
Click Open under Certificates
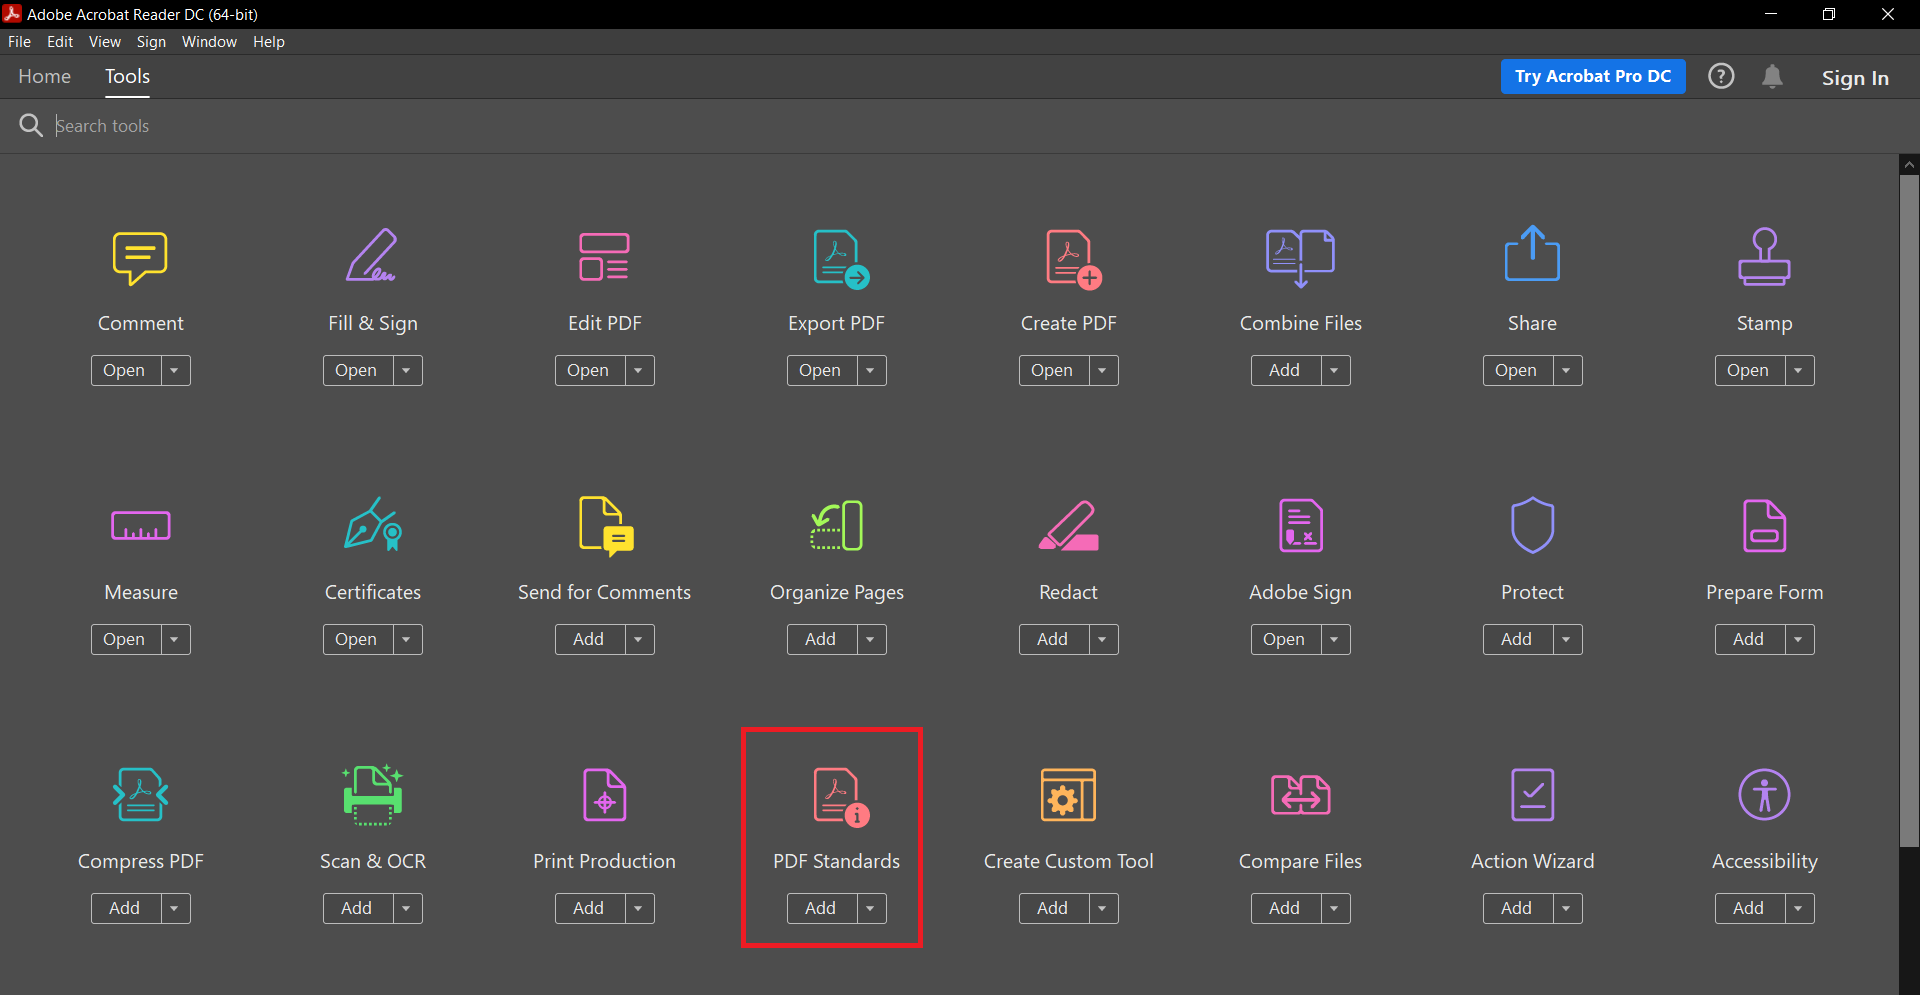pyautogui.click(x=357, y=639)
